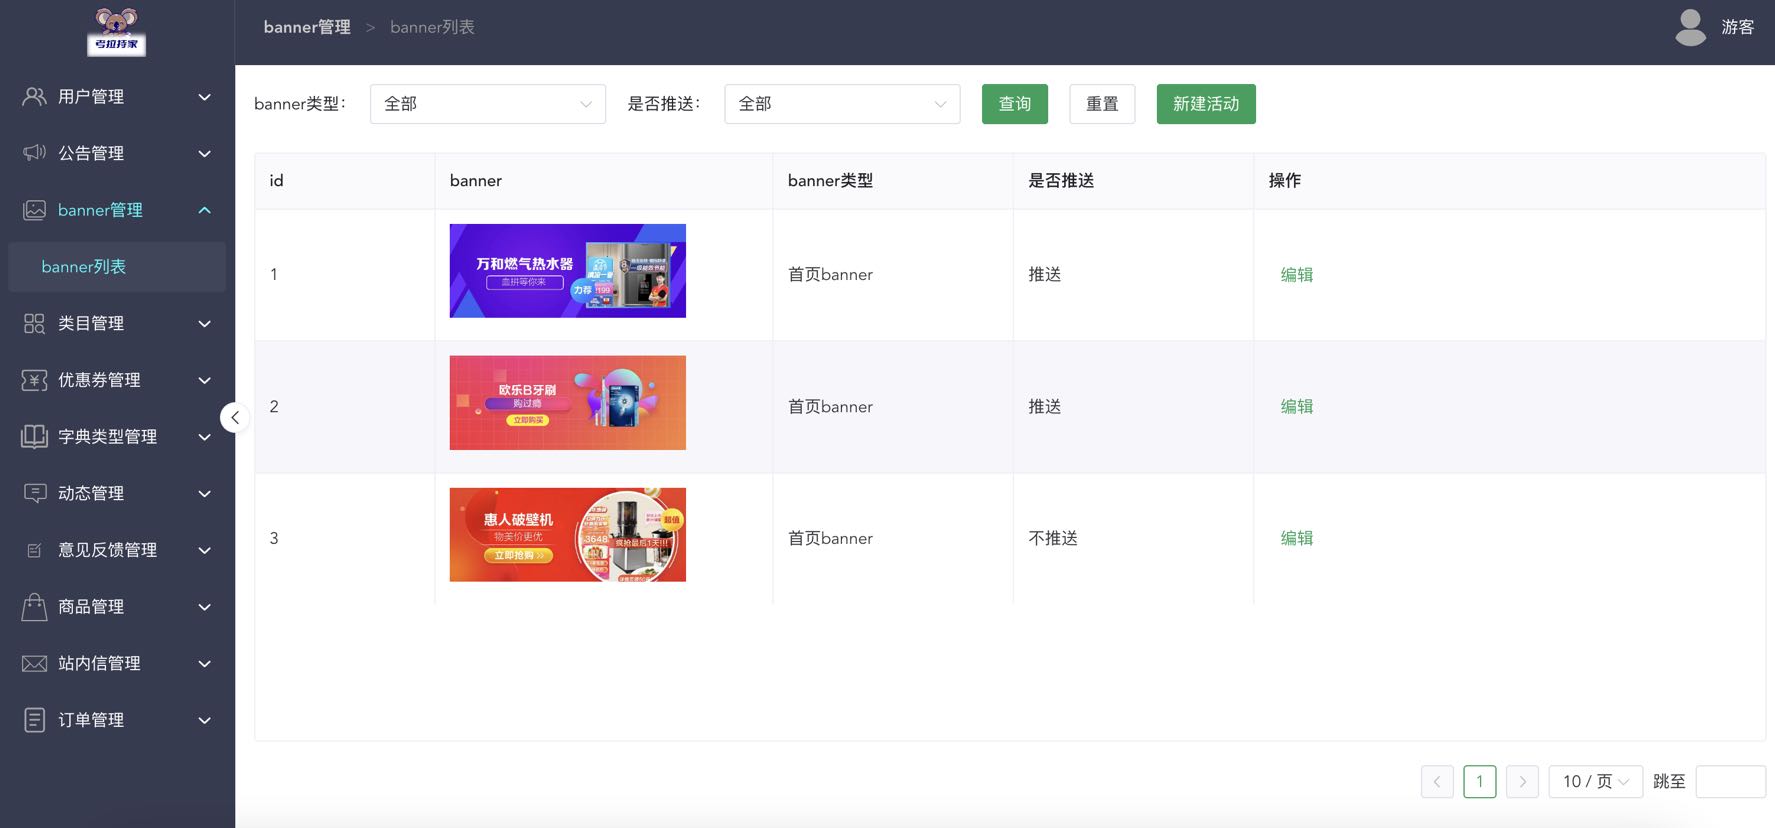The height and width of the screenshot is (828, 1775).
Task: Click banner管理 breadcrumb link
Action: pyautogui.click(x=307, y=27)
